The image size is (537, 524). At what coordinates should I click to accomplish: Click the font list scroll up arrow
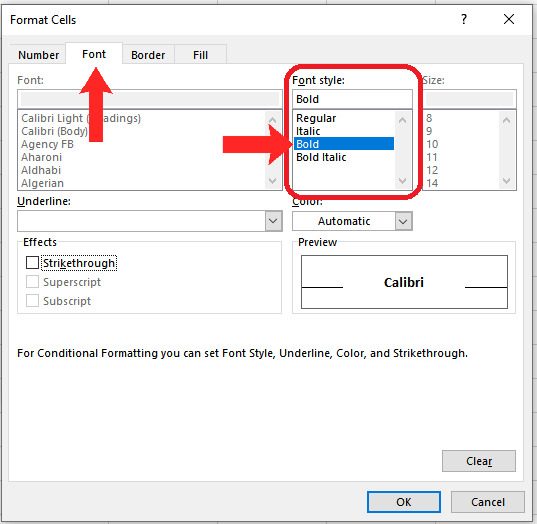coord(273,120)
